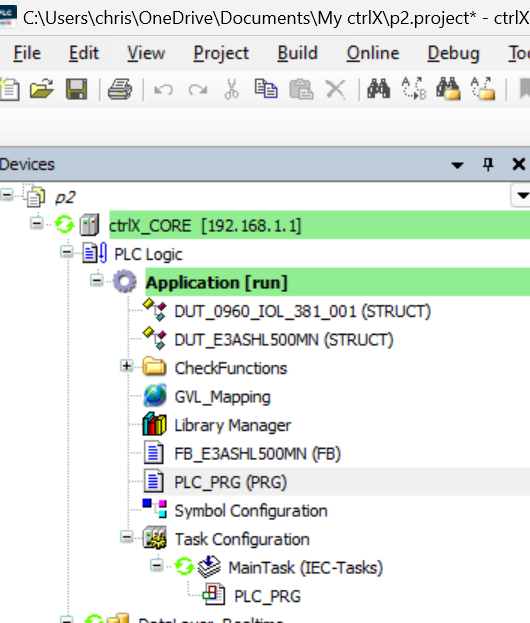
Task: Select PLC_PRG (PRG) program
Action: pyautogui.click(x=230, y=482)
